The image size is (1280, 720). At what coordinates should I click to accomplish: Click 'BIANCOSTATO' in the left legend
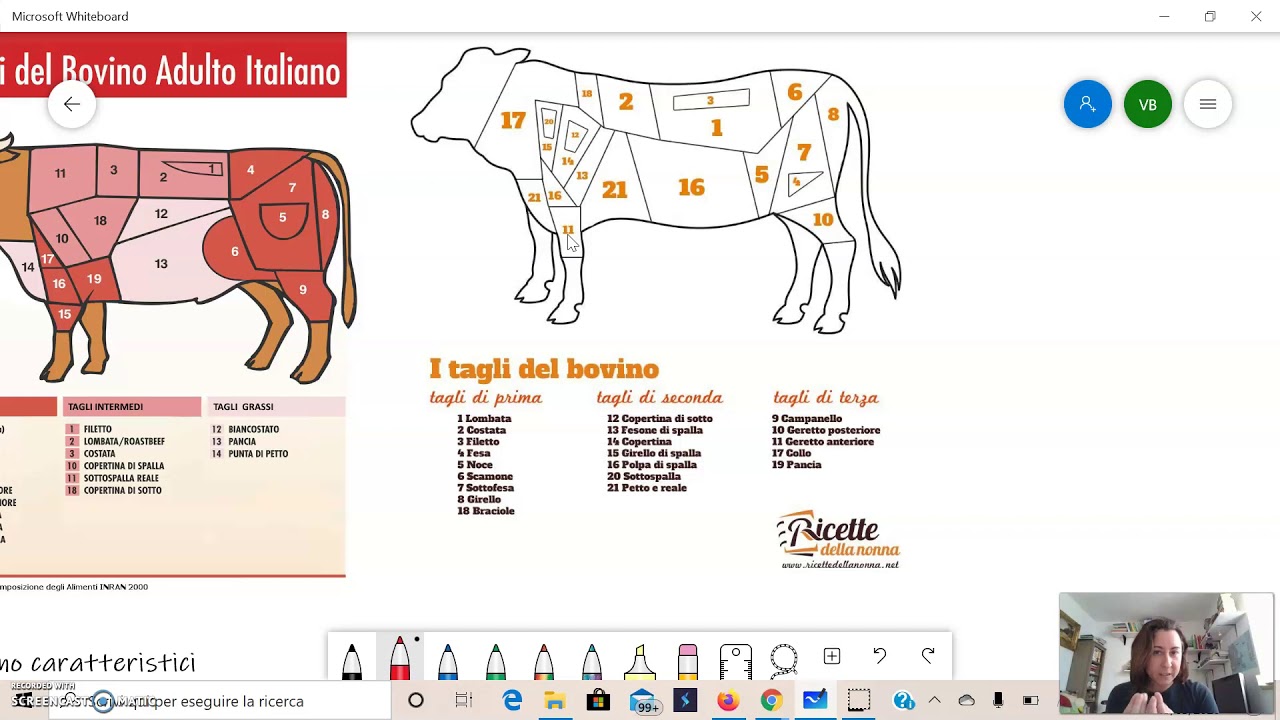tap(253, 430)
